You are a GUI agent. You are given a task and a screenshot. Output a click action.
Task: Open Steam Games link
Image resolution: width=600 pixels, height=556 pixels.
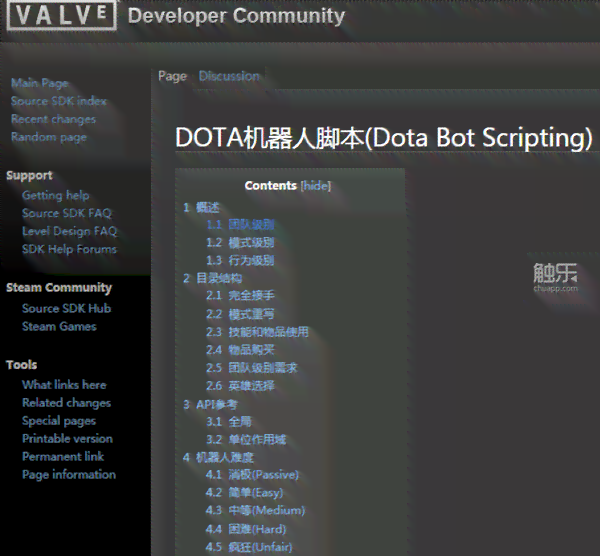pyautogui.click(x=59, y=326)
